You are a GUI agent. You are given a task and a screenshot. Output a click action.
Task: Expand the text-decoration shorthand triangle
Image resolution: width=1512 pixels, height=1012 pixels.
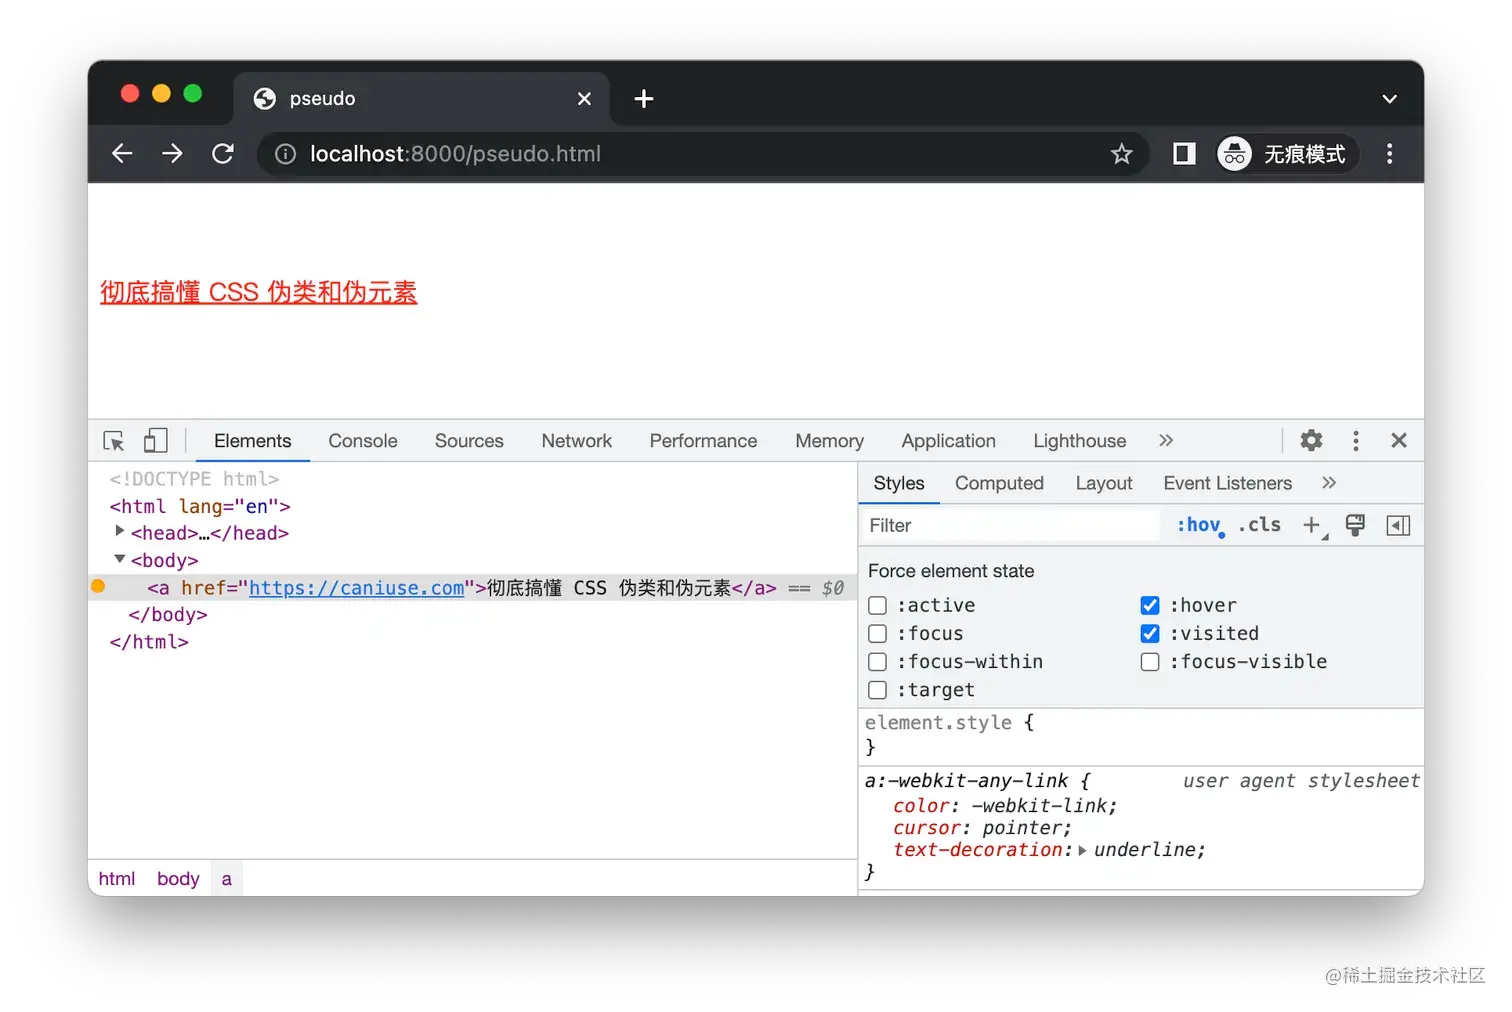pos(1082,850)
